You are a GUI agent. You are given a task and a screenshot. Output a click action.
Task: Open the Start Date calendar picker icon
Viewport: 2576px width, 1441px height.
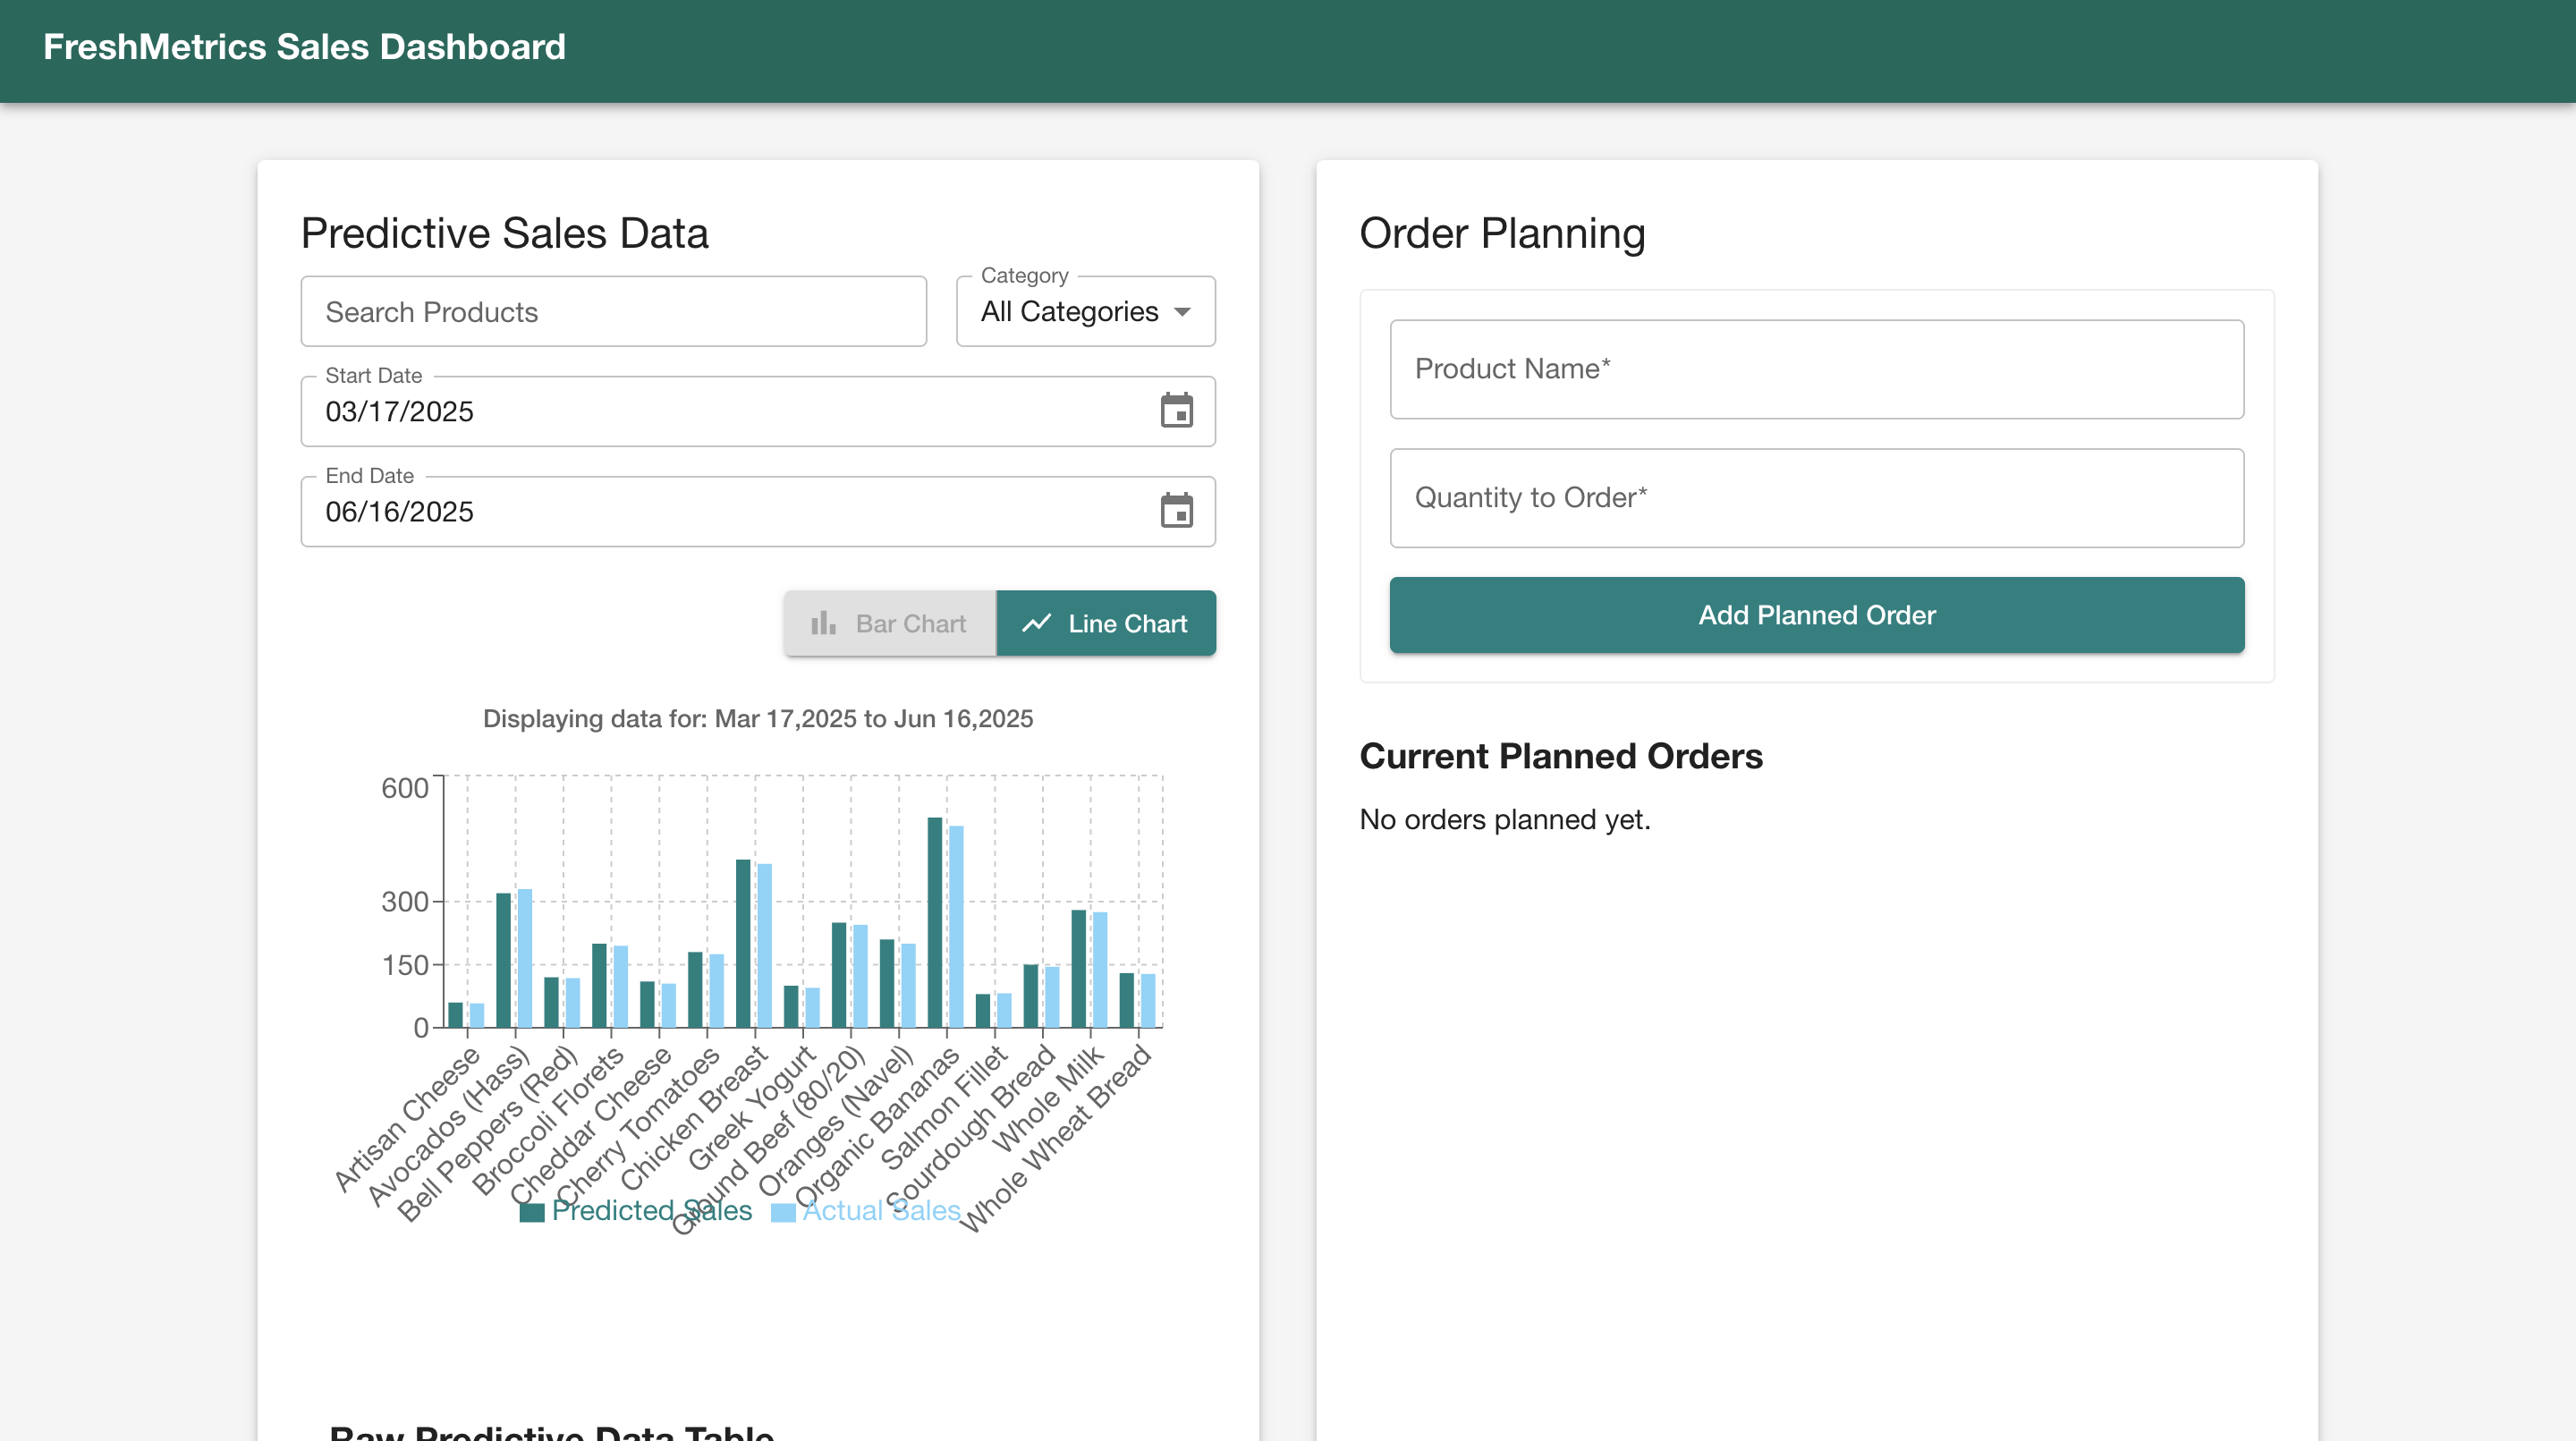[1176, 411]
